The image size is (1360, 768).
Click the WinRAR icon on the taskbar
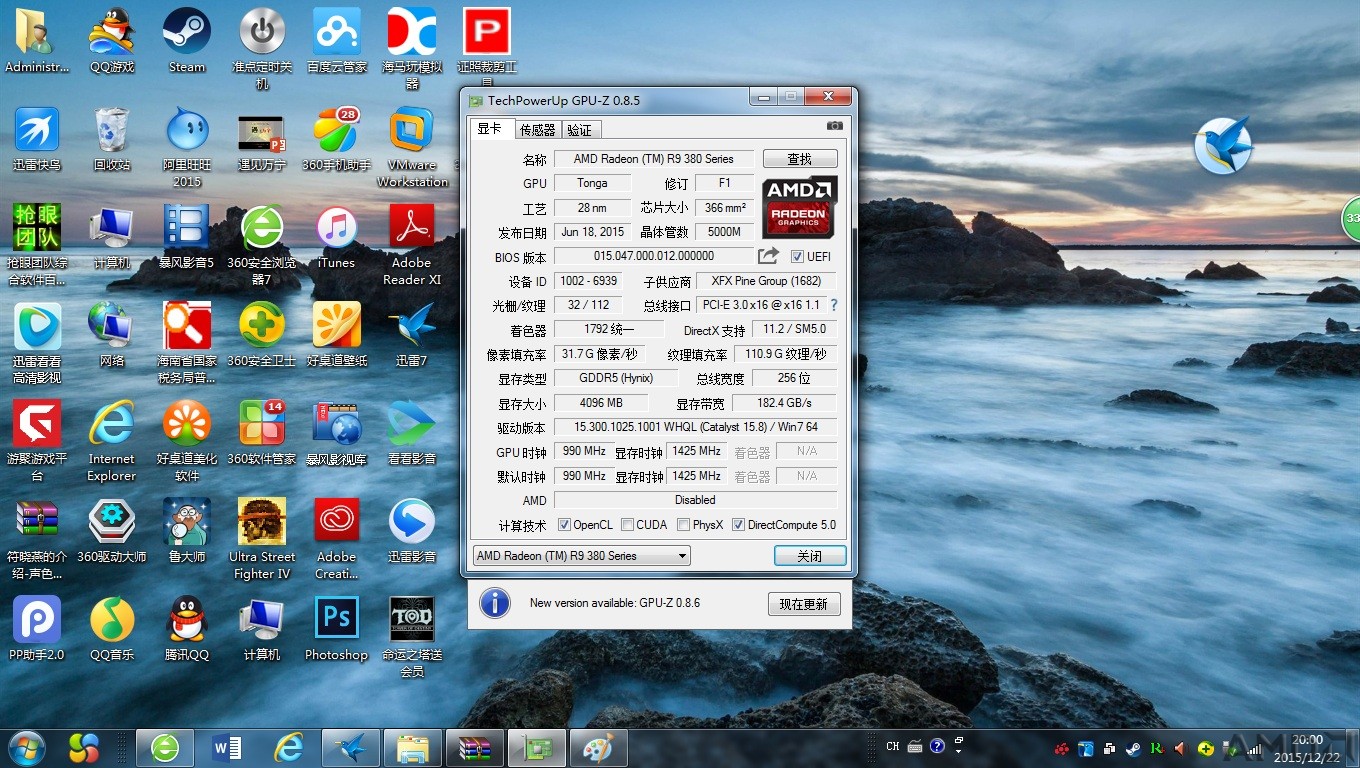pyautogui.click(x=474, y=747)
